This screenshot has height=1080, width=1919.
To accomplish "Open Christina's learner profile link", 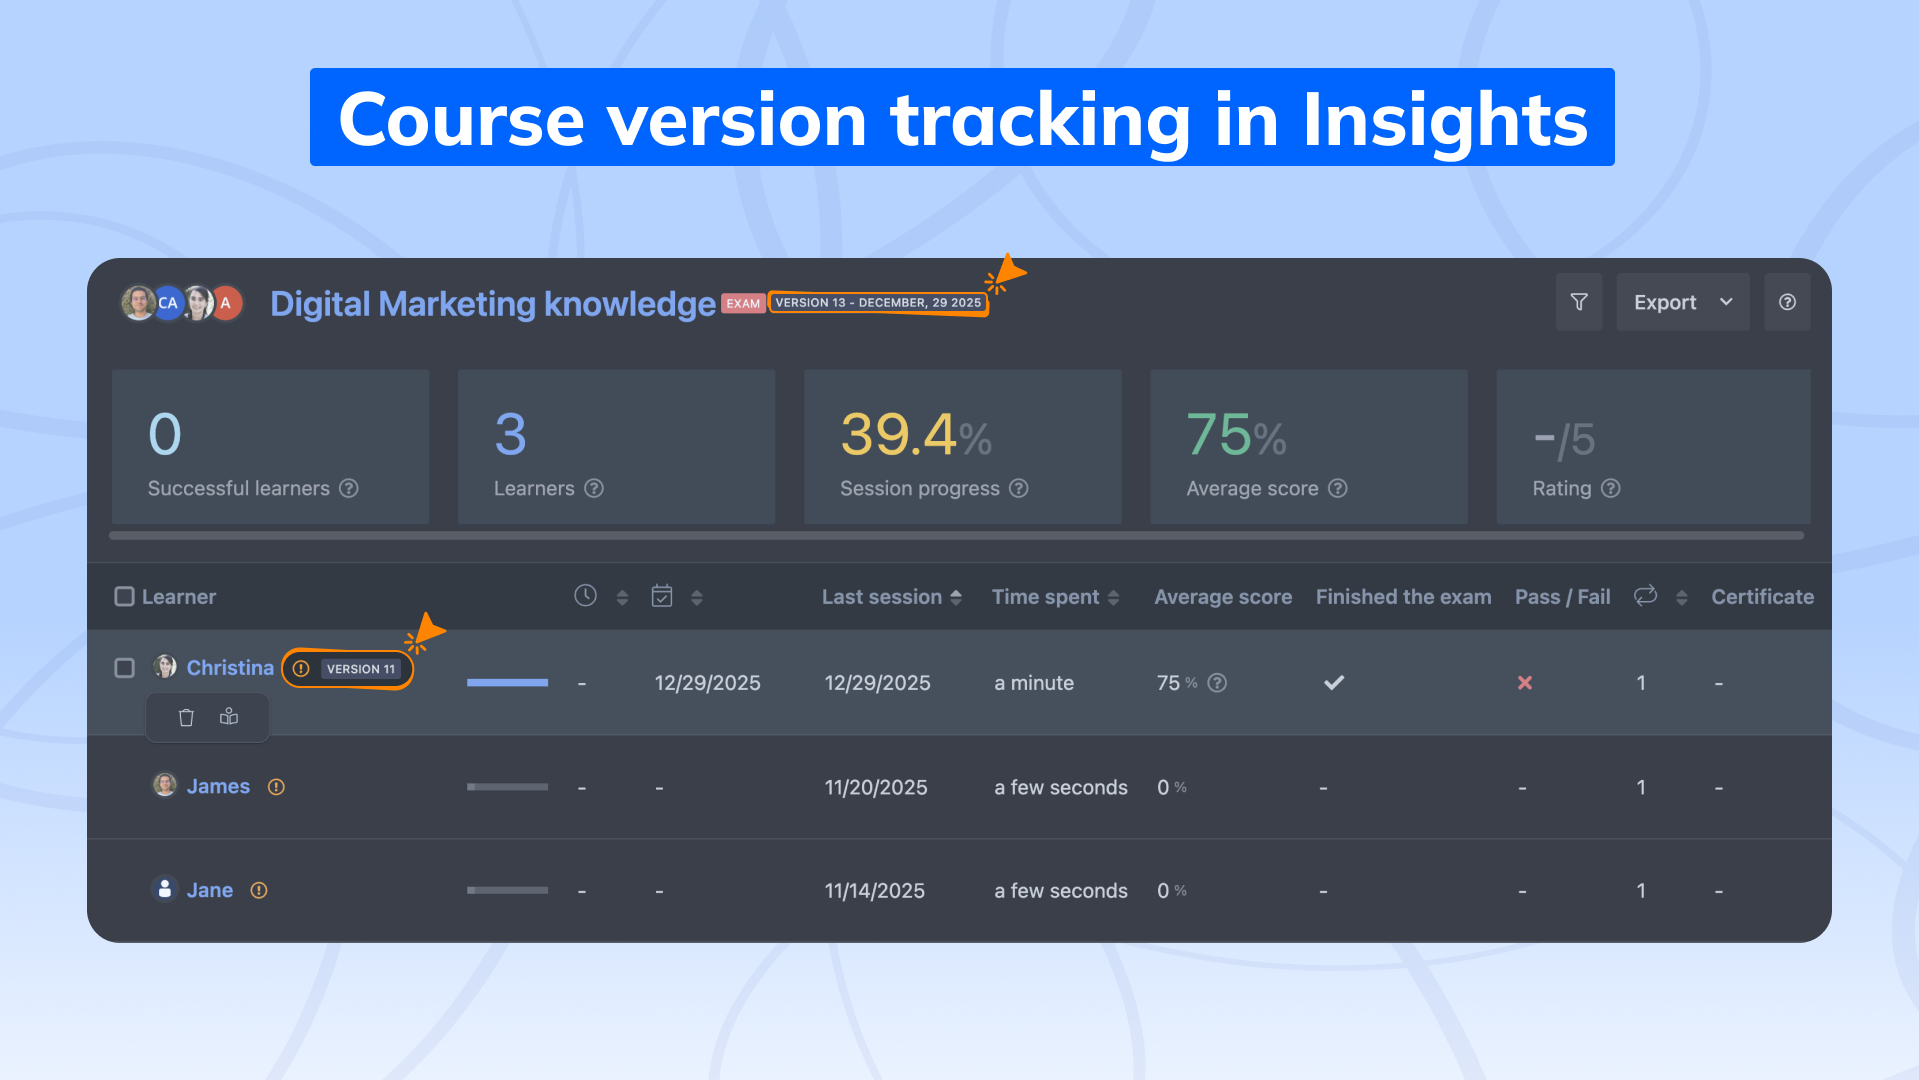I will (x=230, y=668).
